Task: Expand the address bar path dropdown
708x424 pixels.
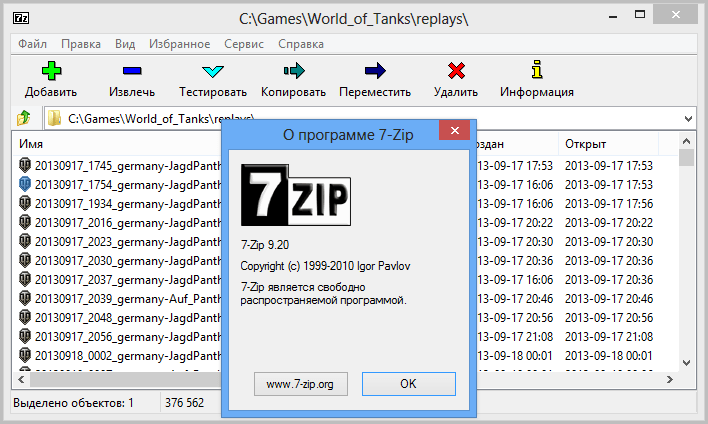Action: (x=688, y=119)
